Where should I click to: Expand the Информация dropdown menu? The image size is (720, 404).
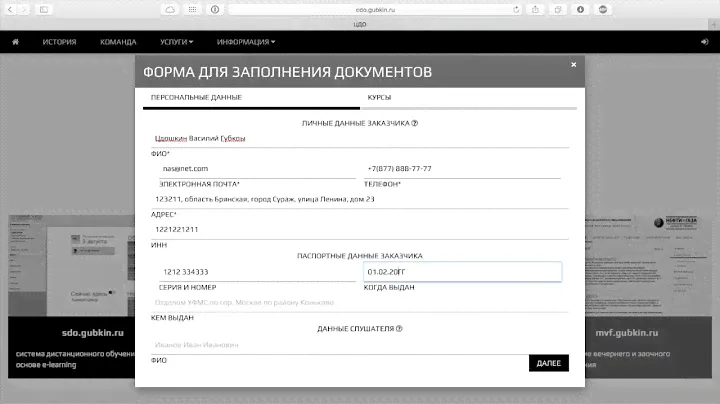(245, 42)
